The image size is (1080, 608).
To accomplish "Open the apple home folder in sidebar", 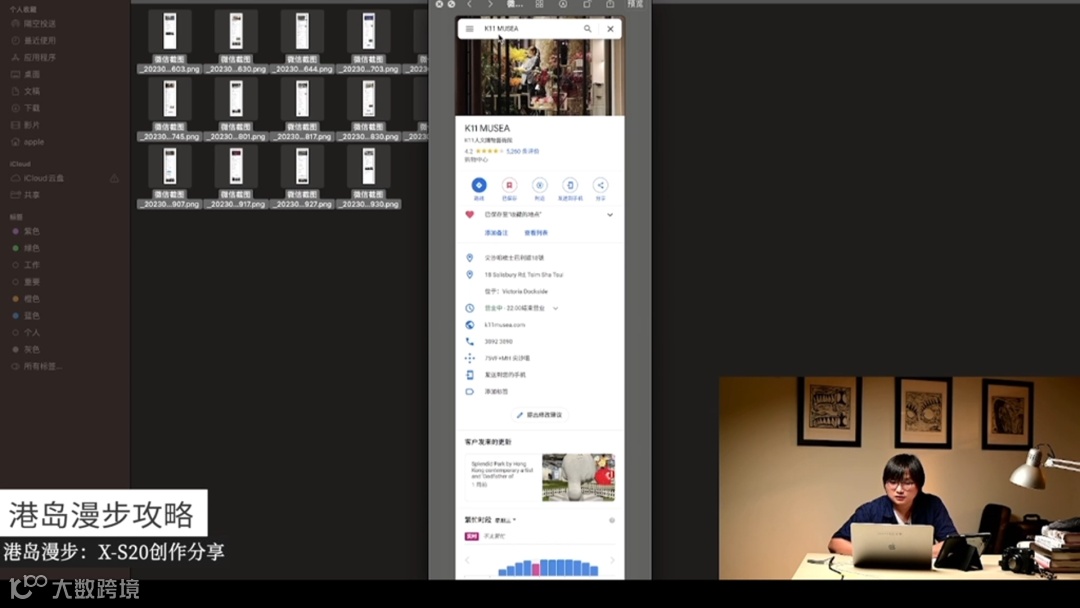I will tap(28, 142).
